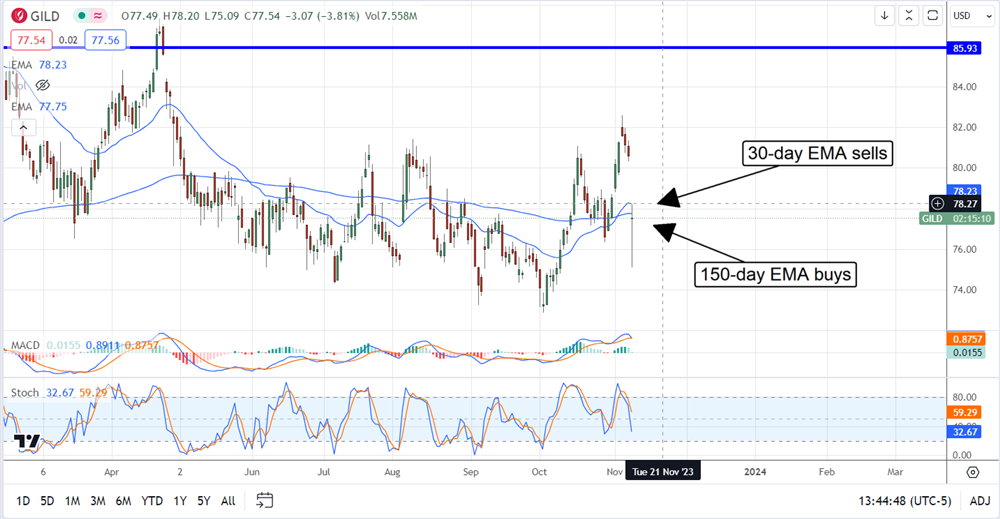
Task: Click the EMA 78.23 indicator label
Action: click(x=39, y=65)
